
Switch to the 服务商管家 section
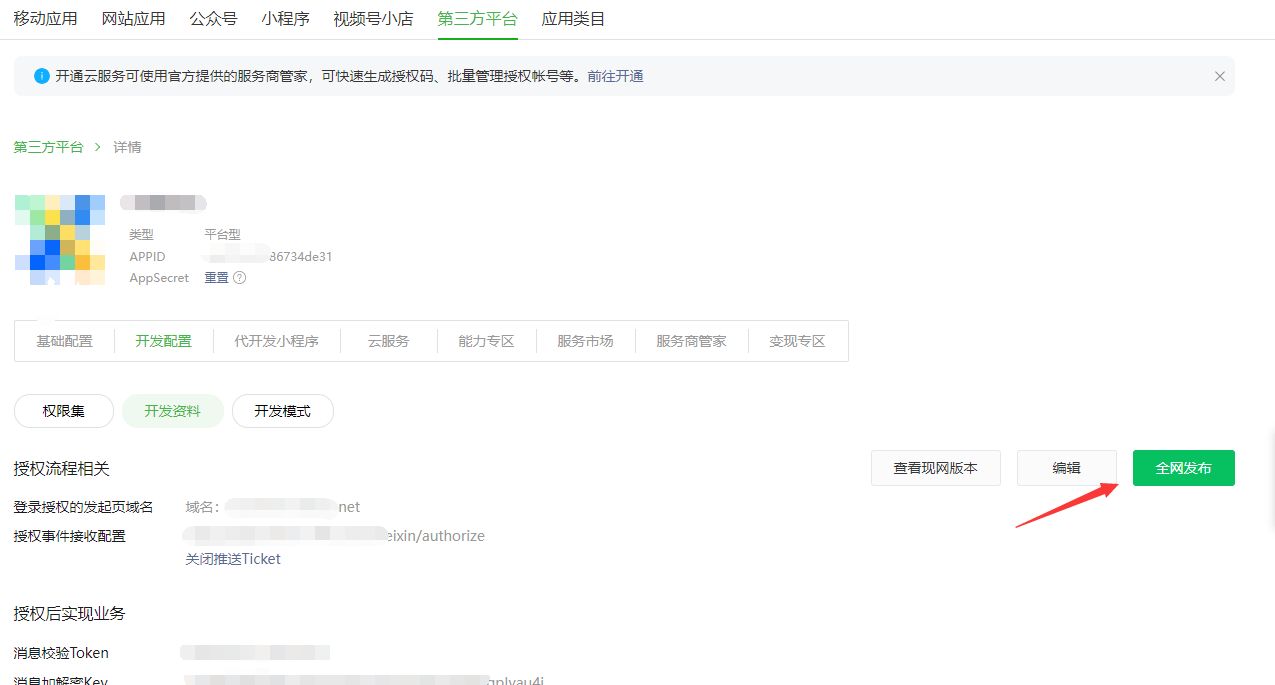pos(691,341)
